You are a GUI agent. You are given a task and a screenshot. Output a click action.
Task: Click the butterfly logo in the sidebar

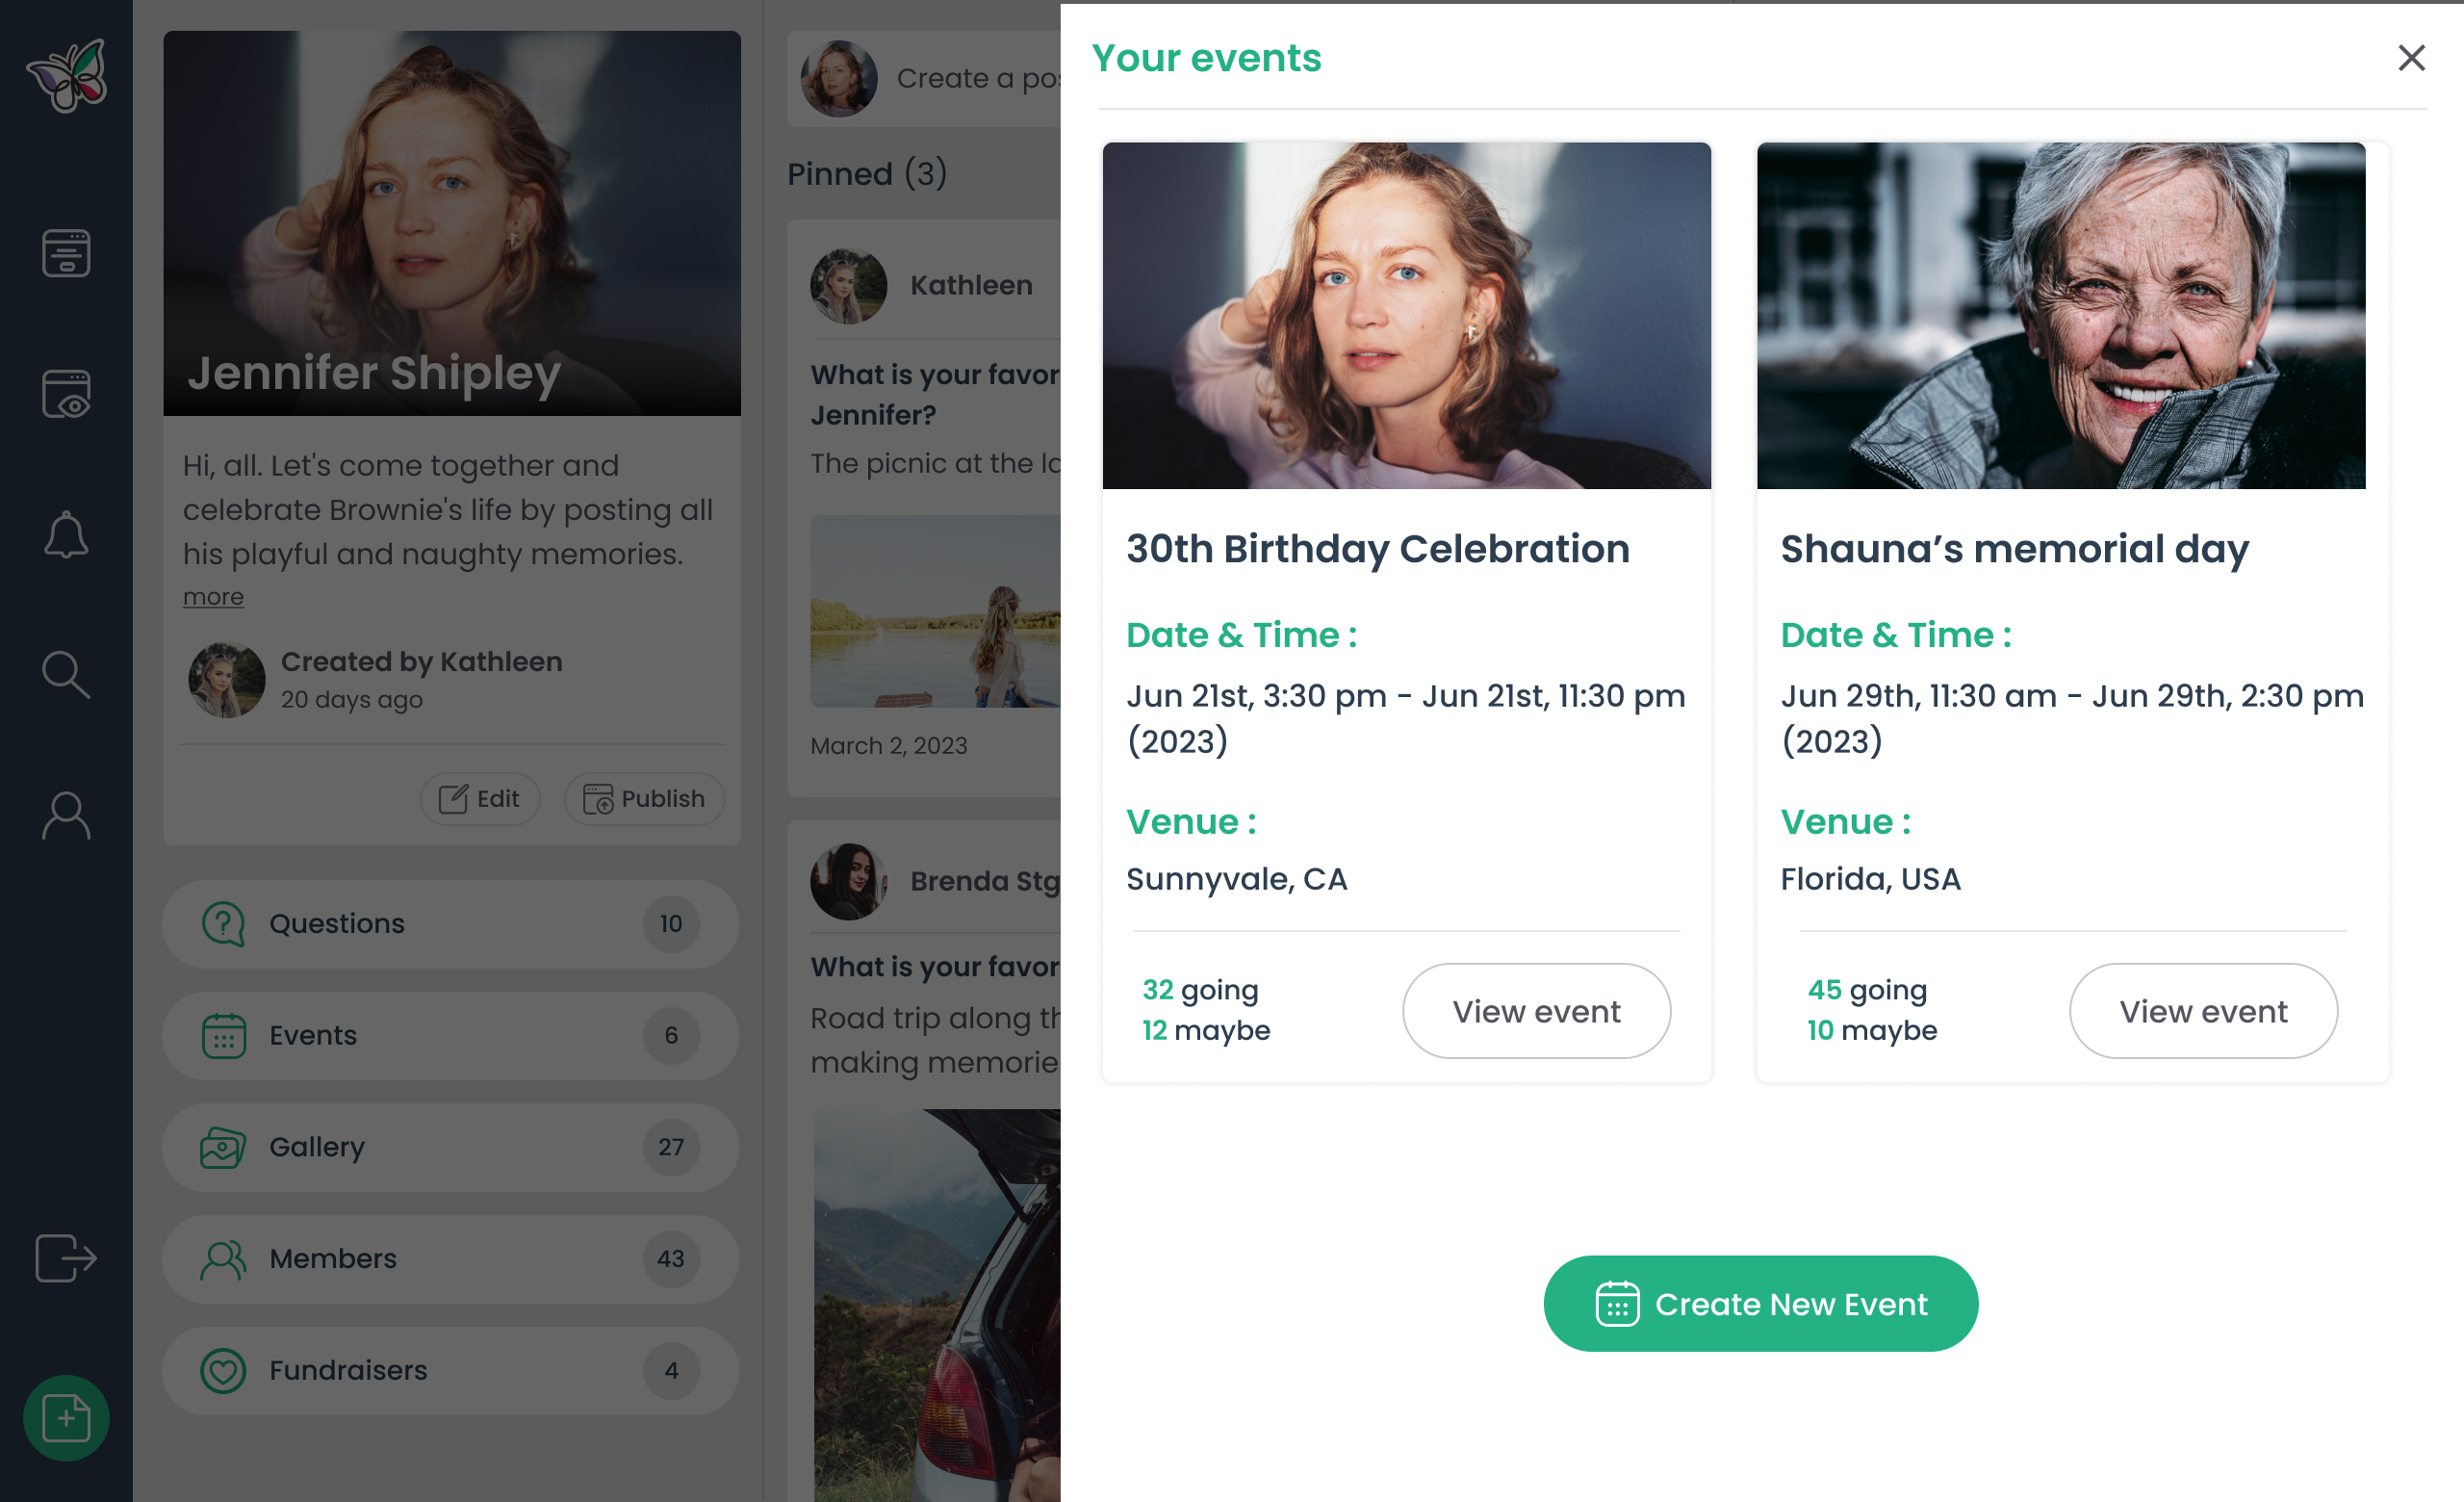[66, 75]
